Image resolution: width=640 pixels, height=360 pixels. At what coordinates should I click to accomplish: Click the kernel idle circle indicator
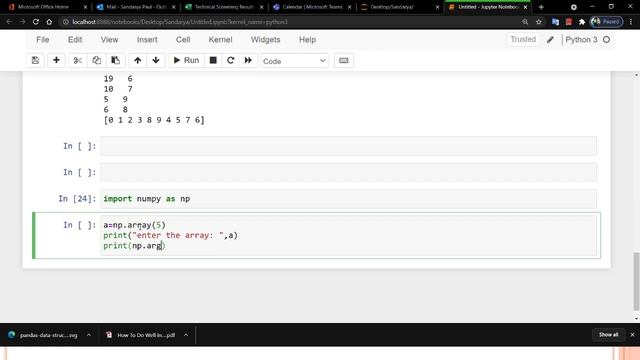607,40
